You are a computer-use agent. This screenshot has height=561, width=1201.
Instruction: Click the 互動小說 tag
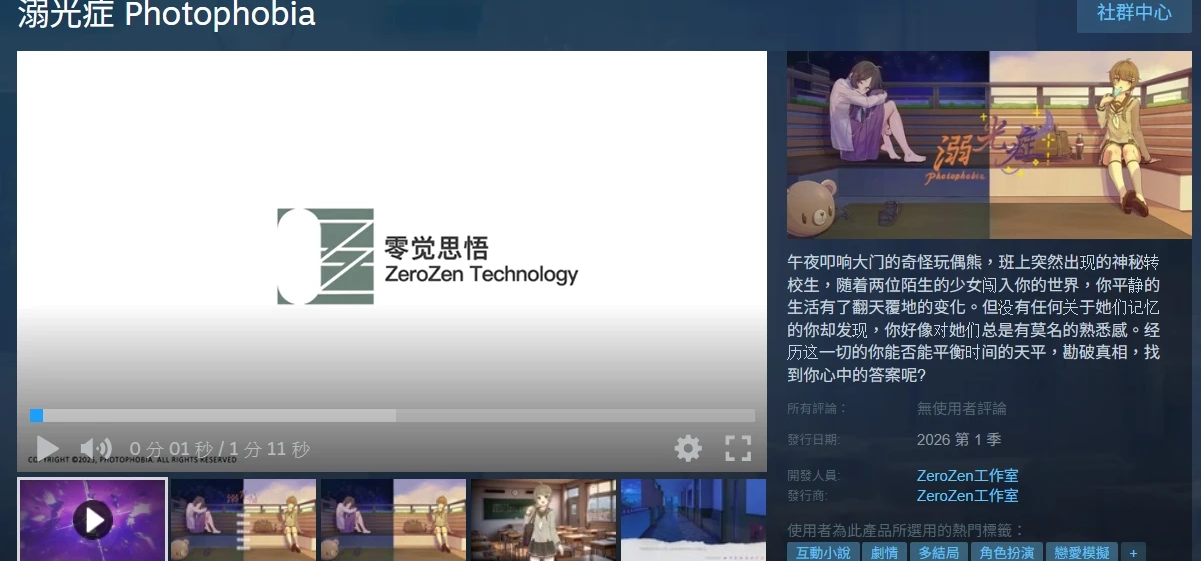[823, 553]
